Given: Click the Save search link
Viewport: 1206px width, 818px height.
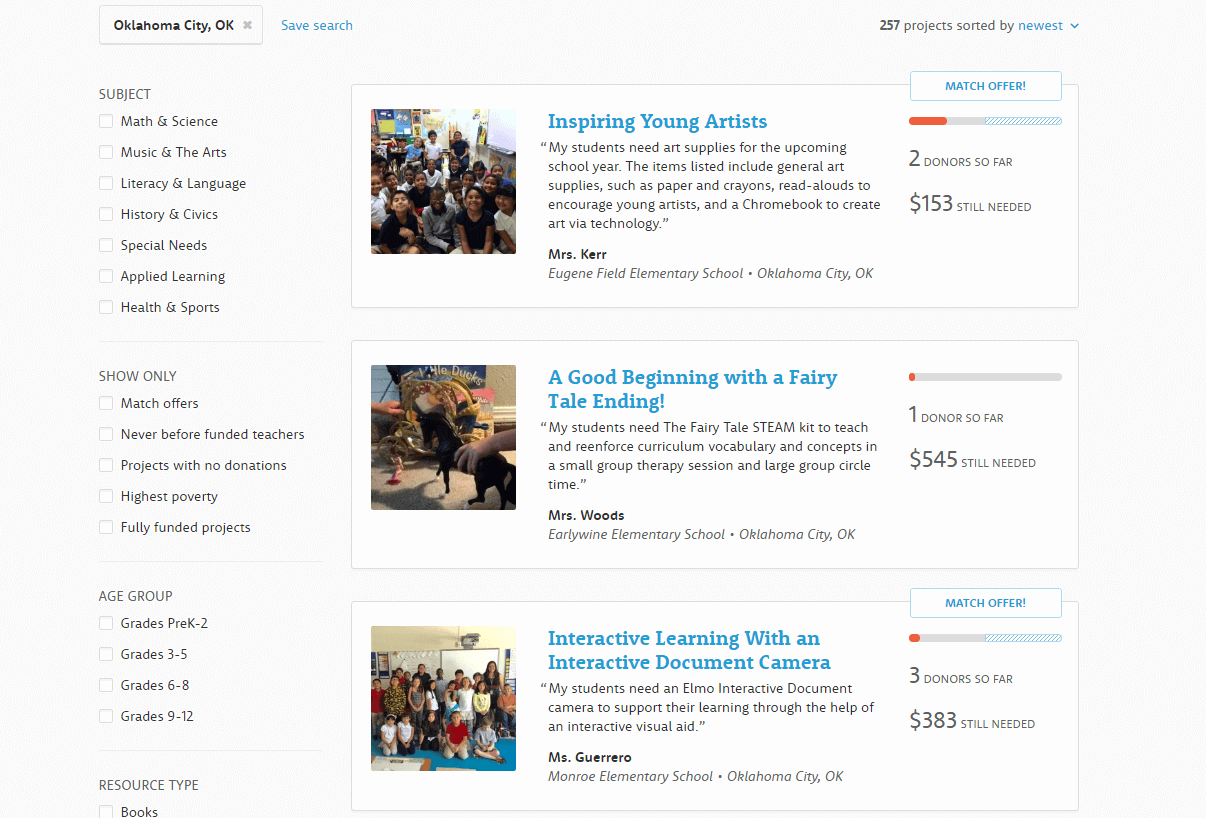Looking at the screenshot, I should coord(316,26).
